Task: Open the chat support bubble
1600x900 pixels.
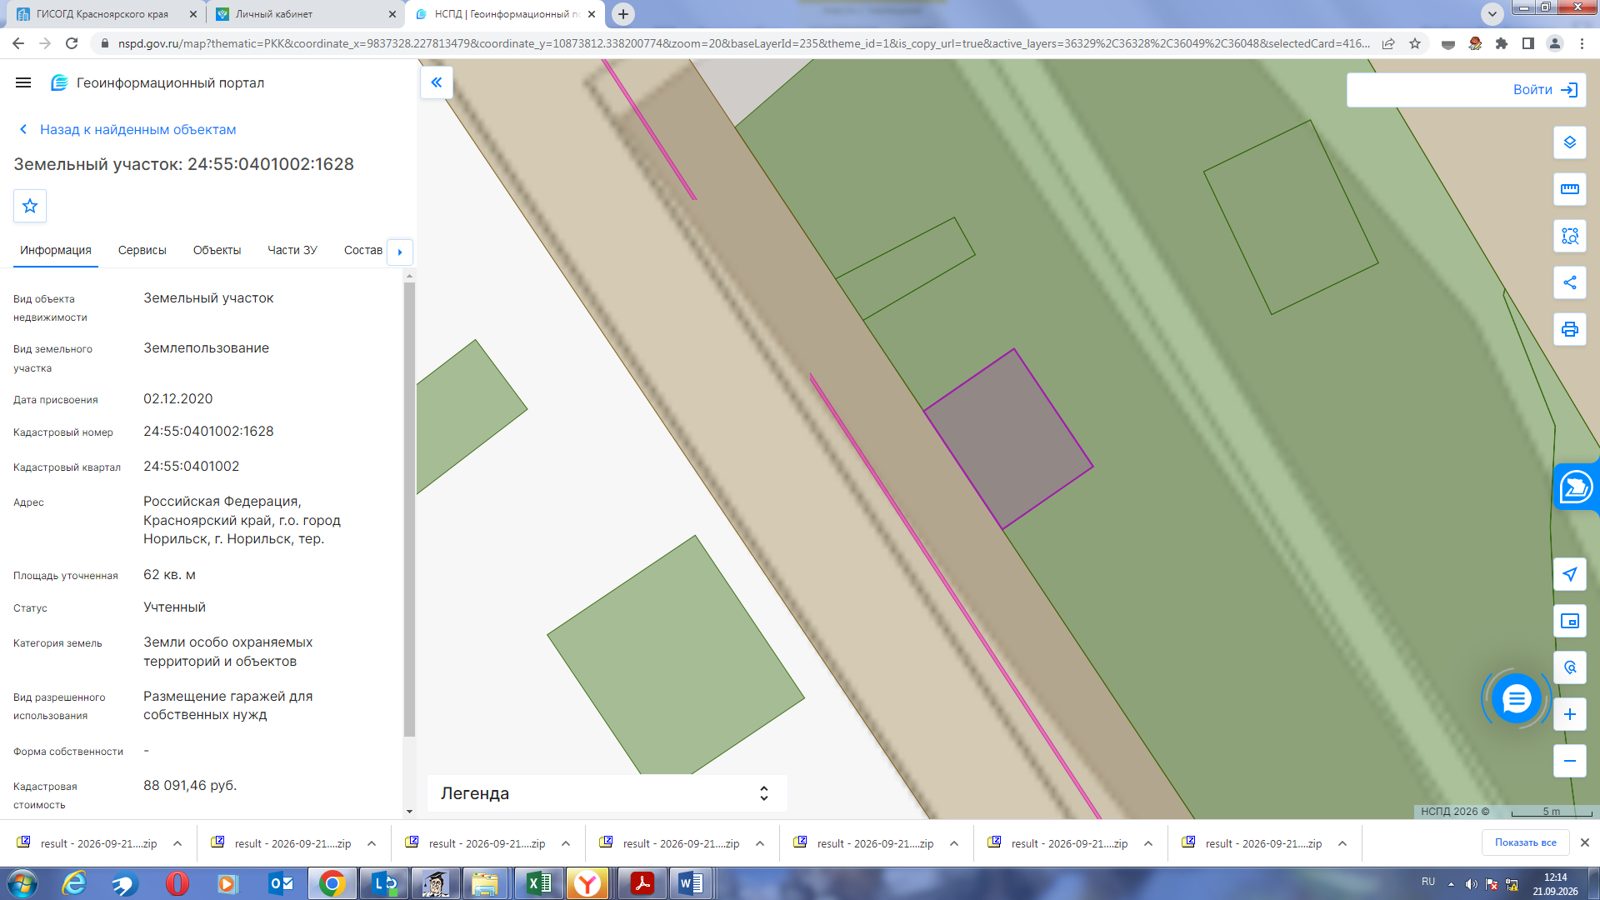Action: tap(1516, 699)
